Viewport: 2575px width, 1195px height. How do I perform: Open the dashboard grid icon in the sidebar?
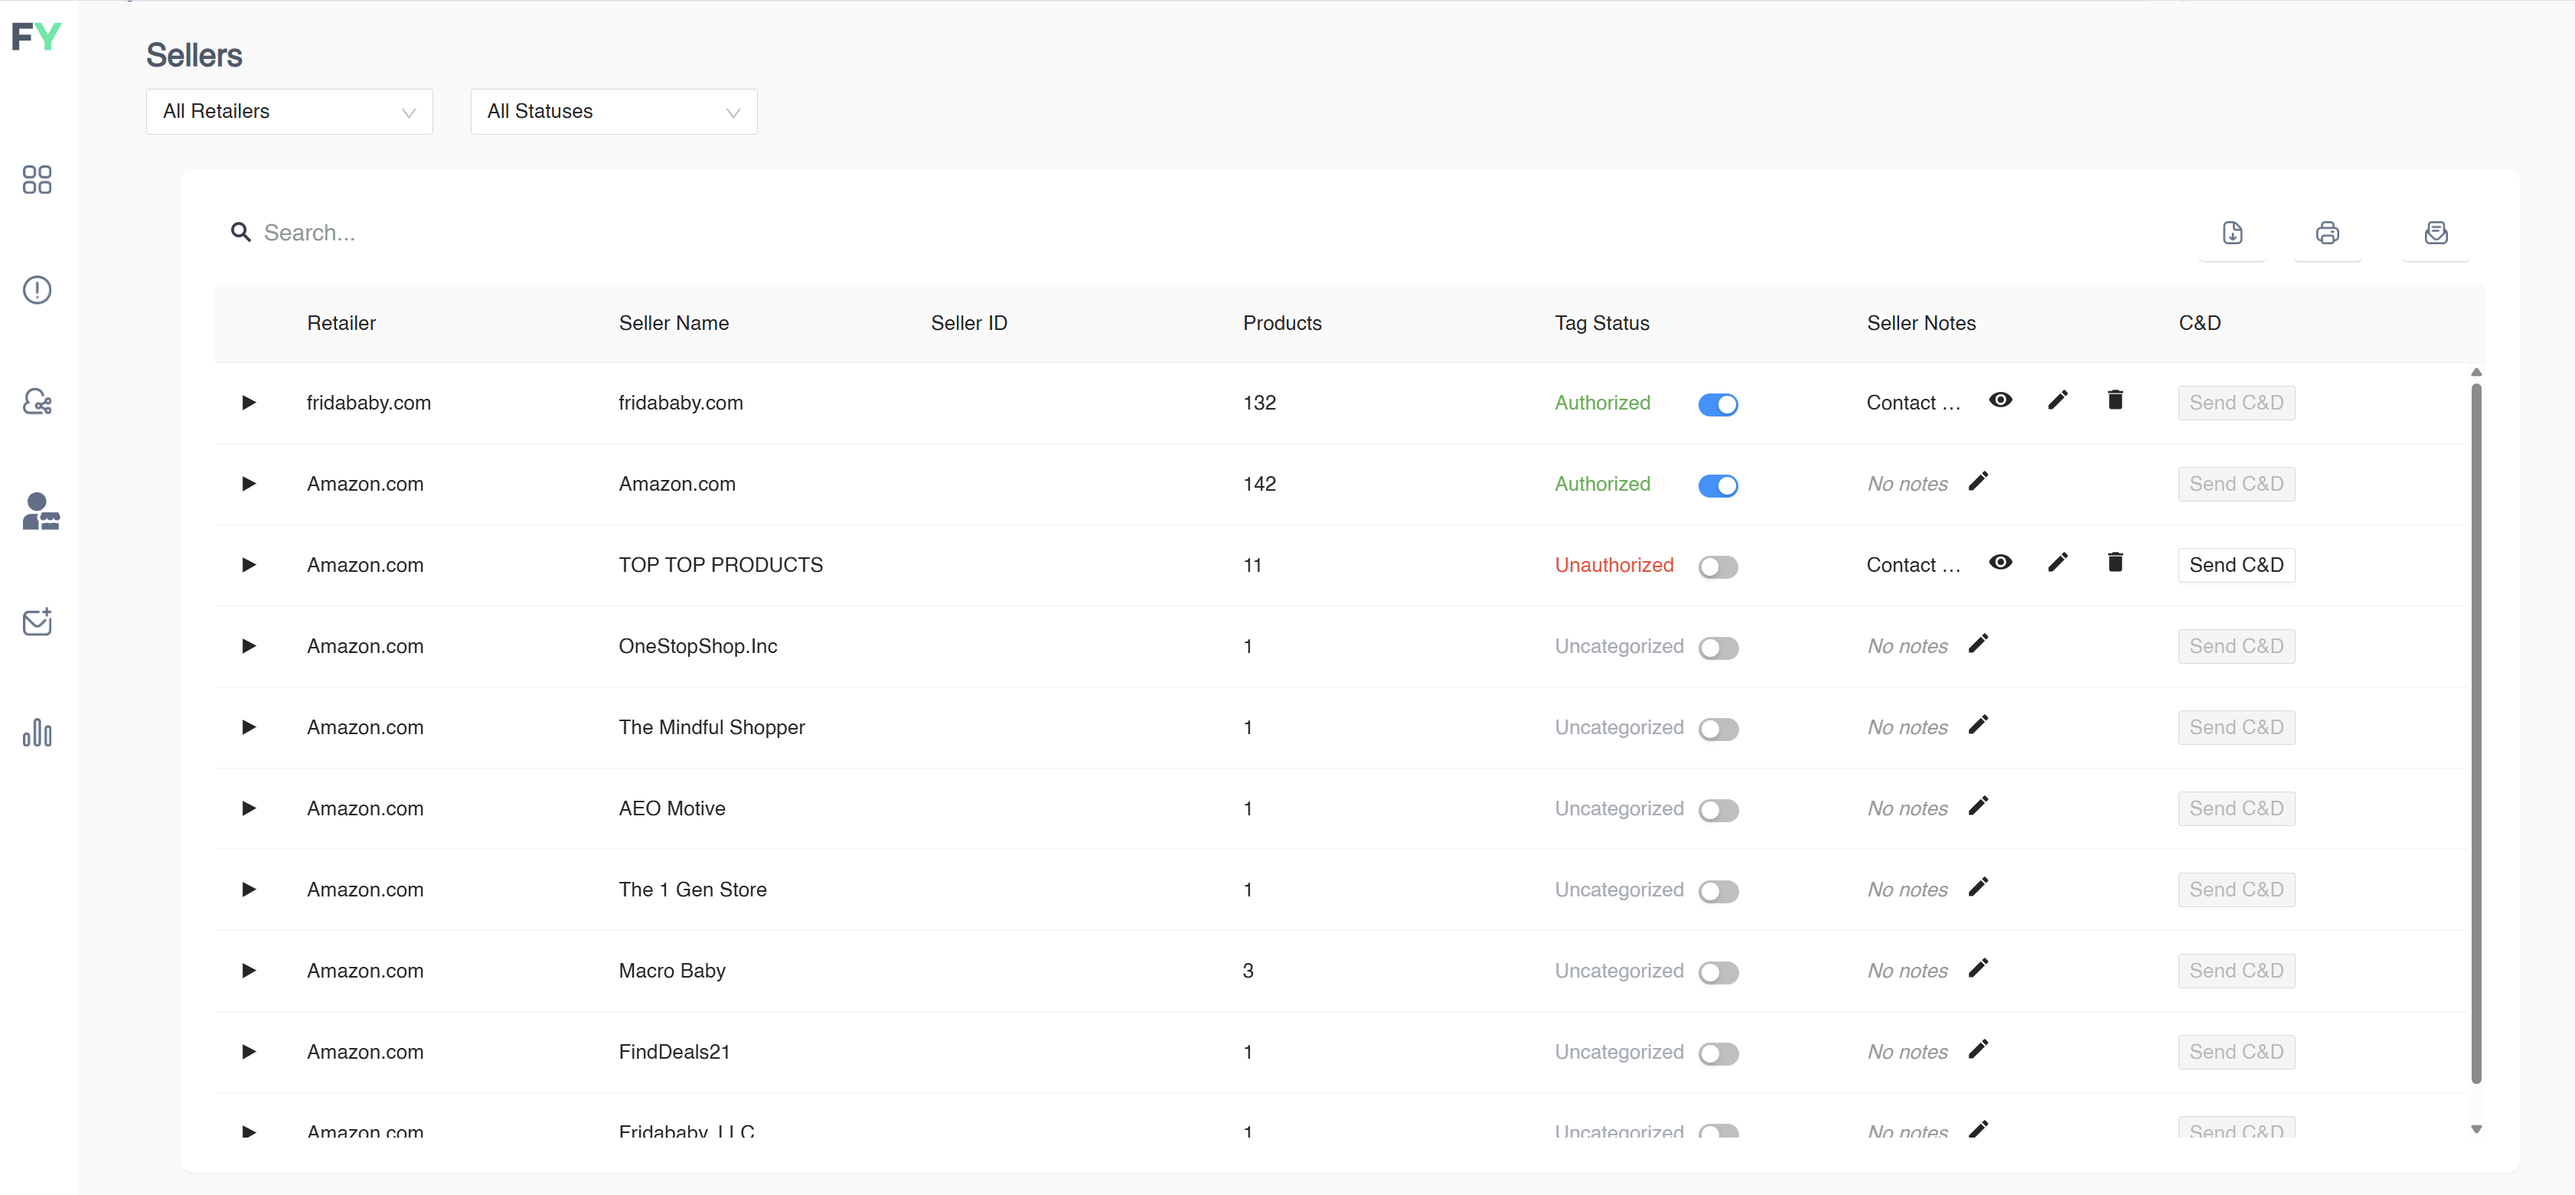[x=37, y=180]
